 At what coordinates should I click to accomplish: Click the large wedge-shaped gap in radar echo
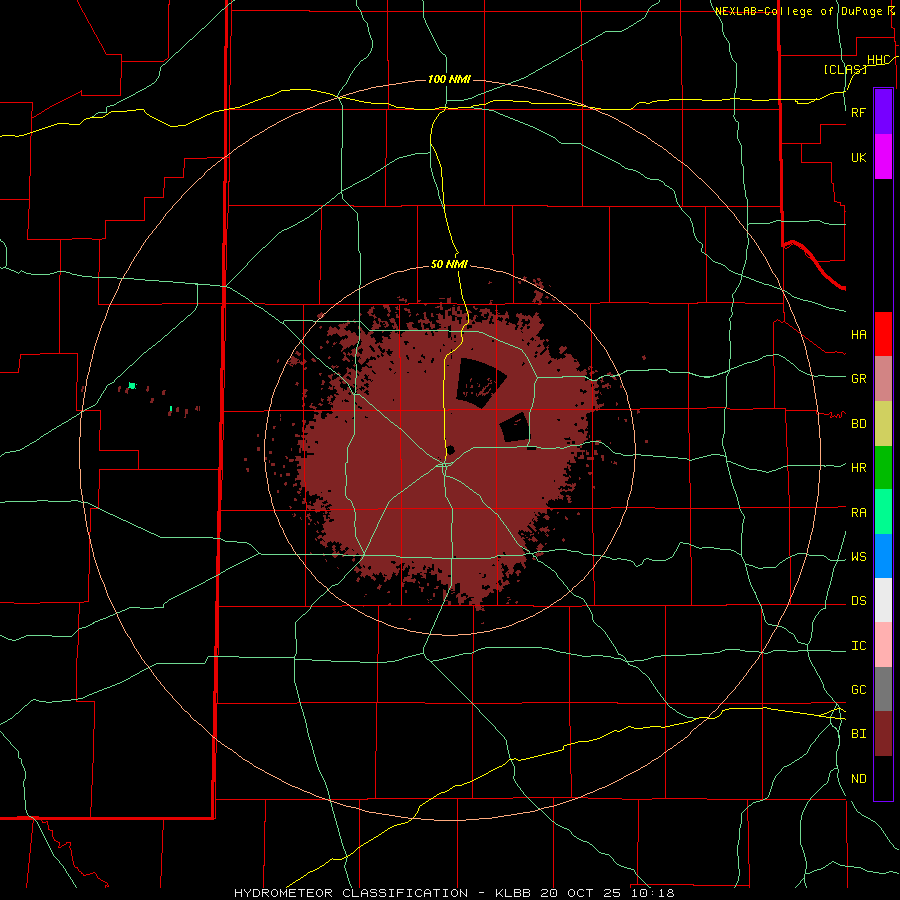479,382
